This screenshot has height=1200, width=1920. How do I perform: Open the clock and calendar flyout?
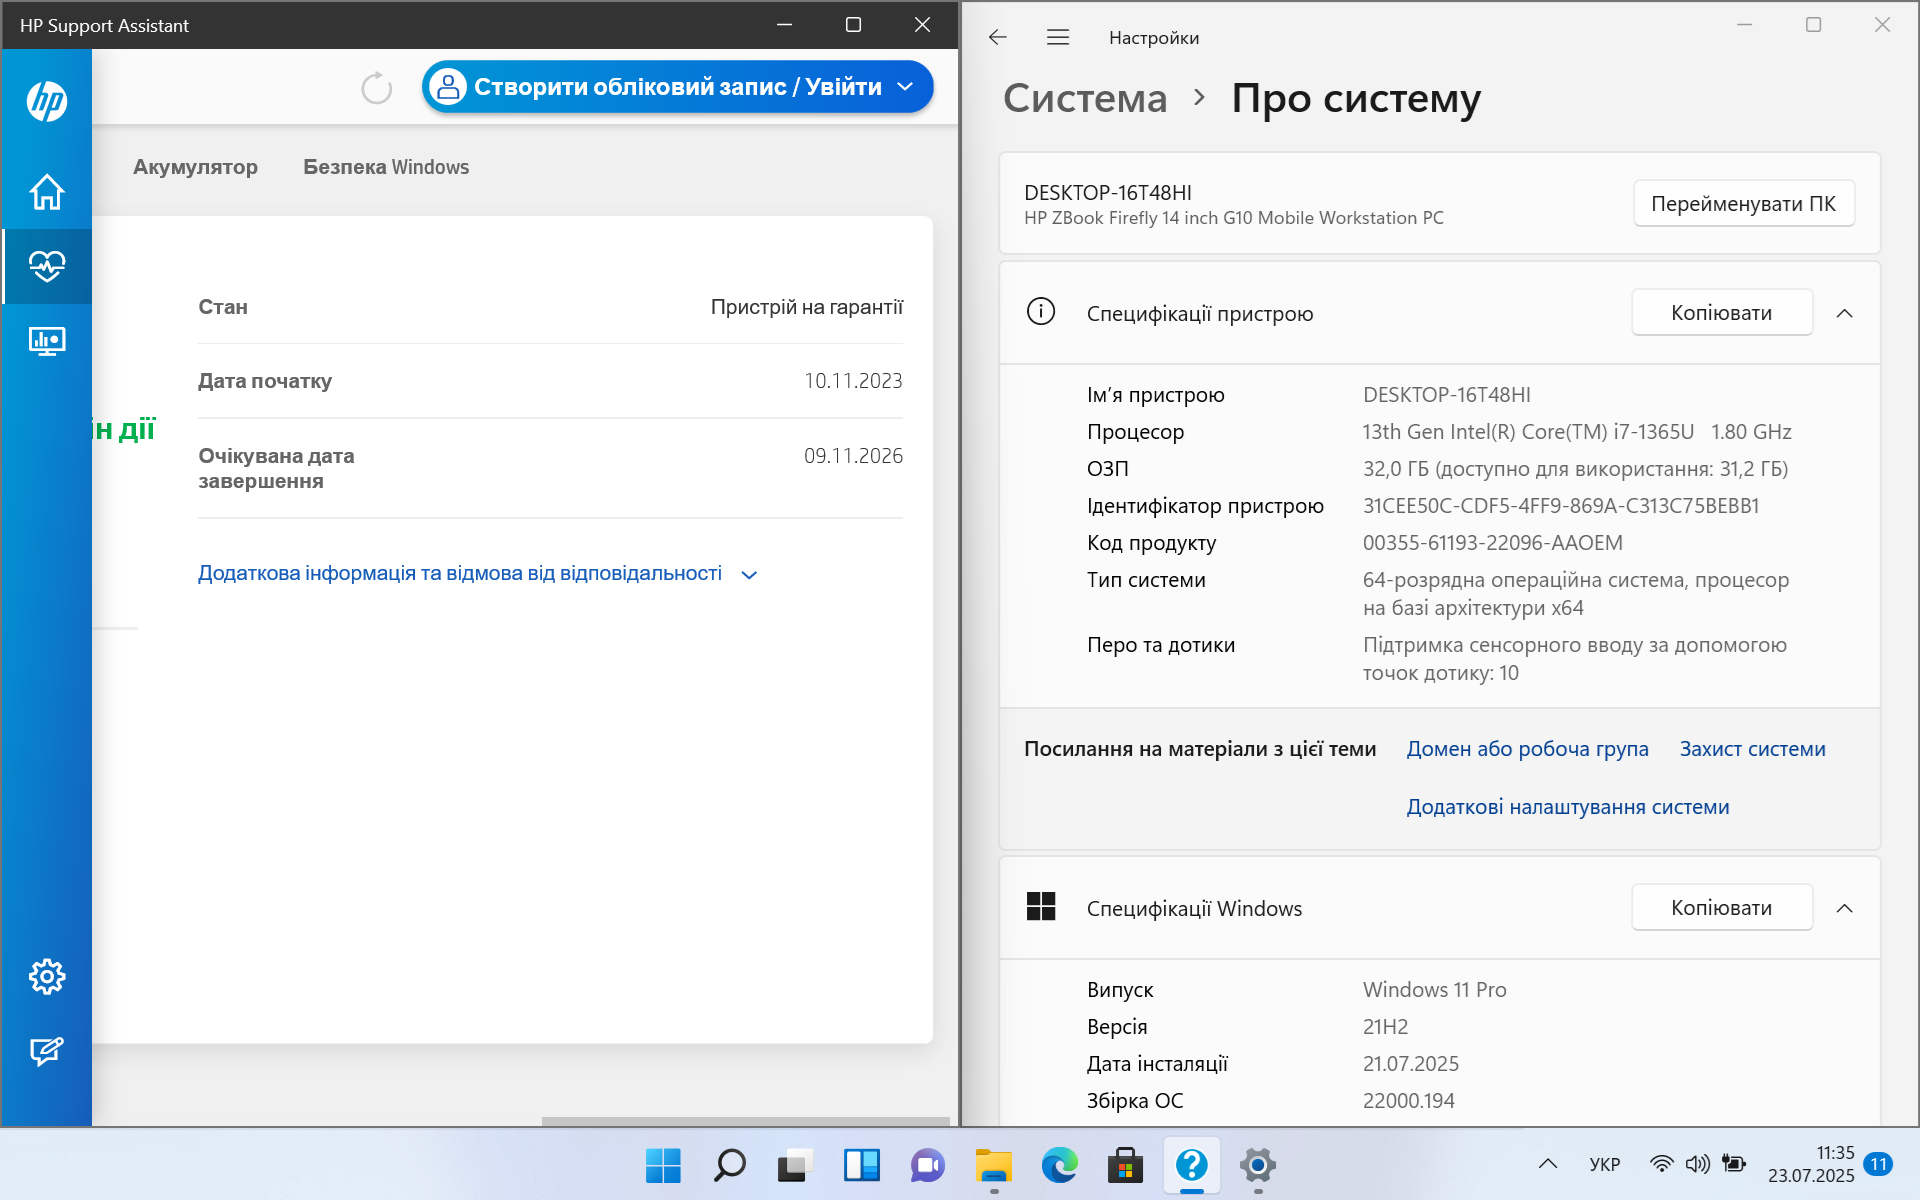tap(1811, 1164)
